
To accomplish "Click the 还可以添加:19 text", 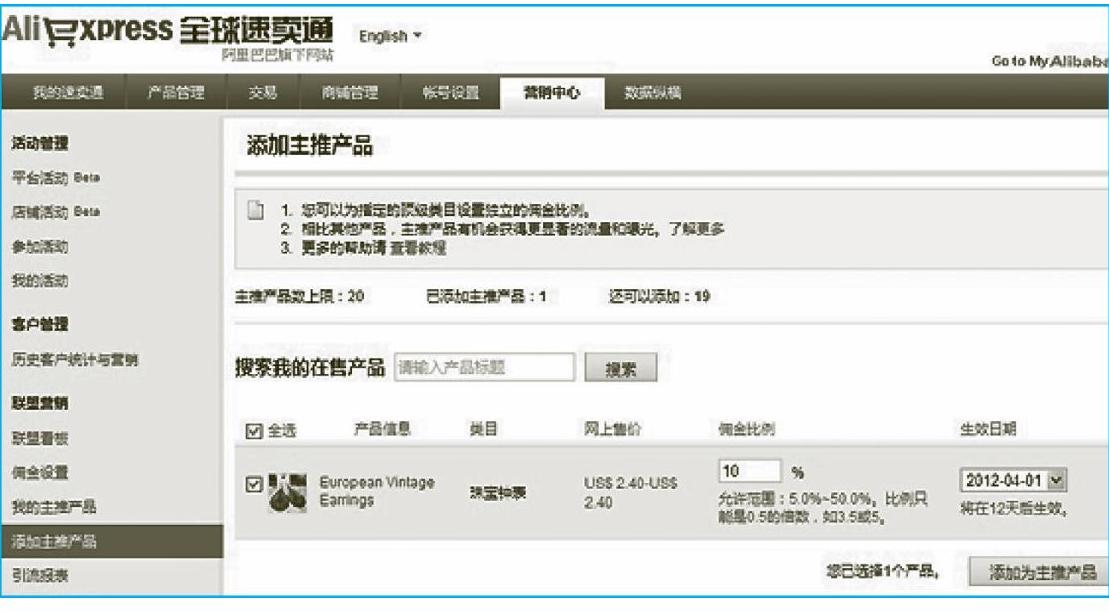I will (x=659, y=296).
